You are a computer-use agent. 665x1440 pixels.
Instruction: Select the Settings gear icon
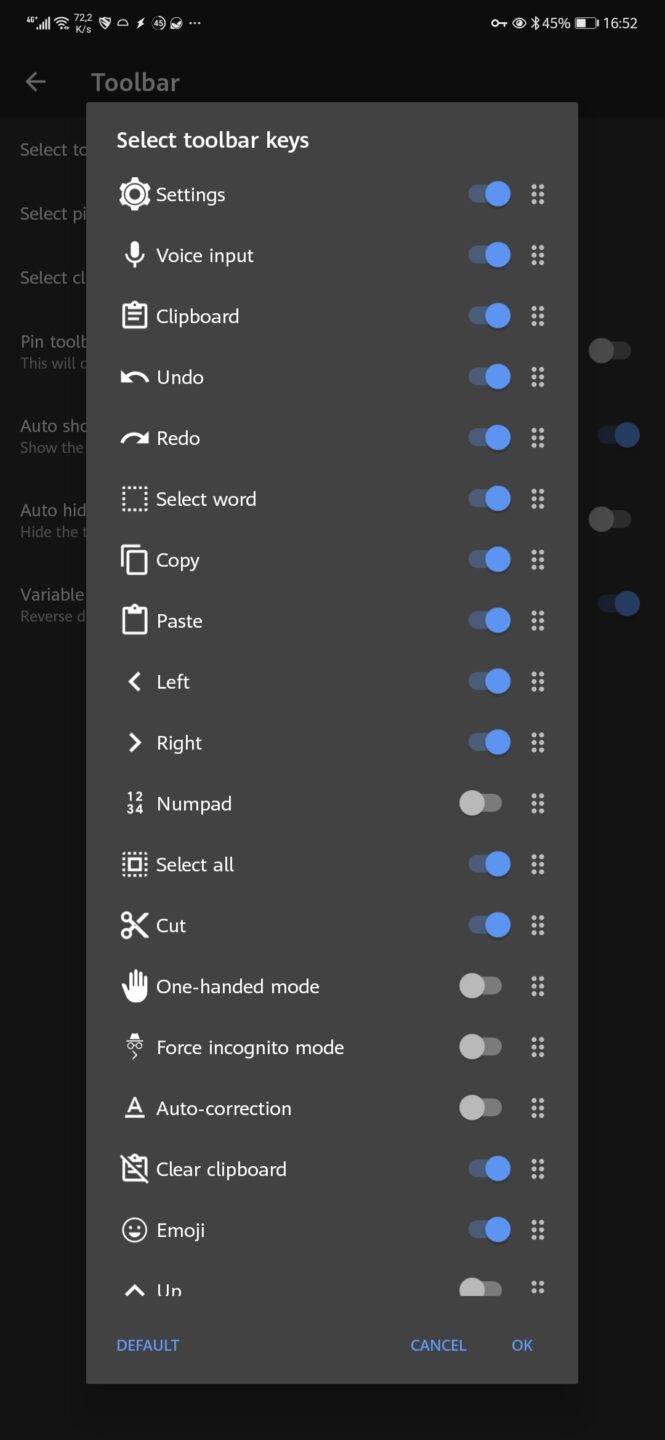[134, 194]
